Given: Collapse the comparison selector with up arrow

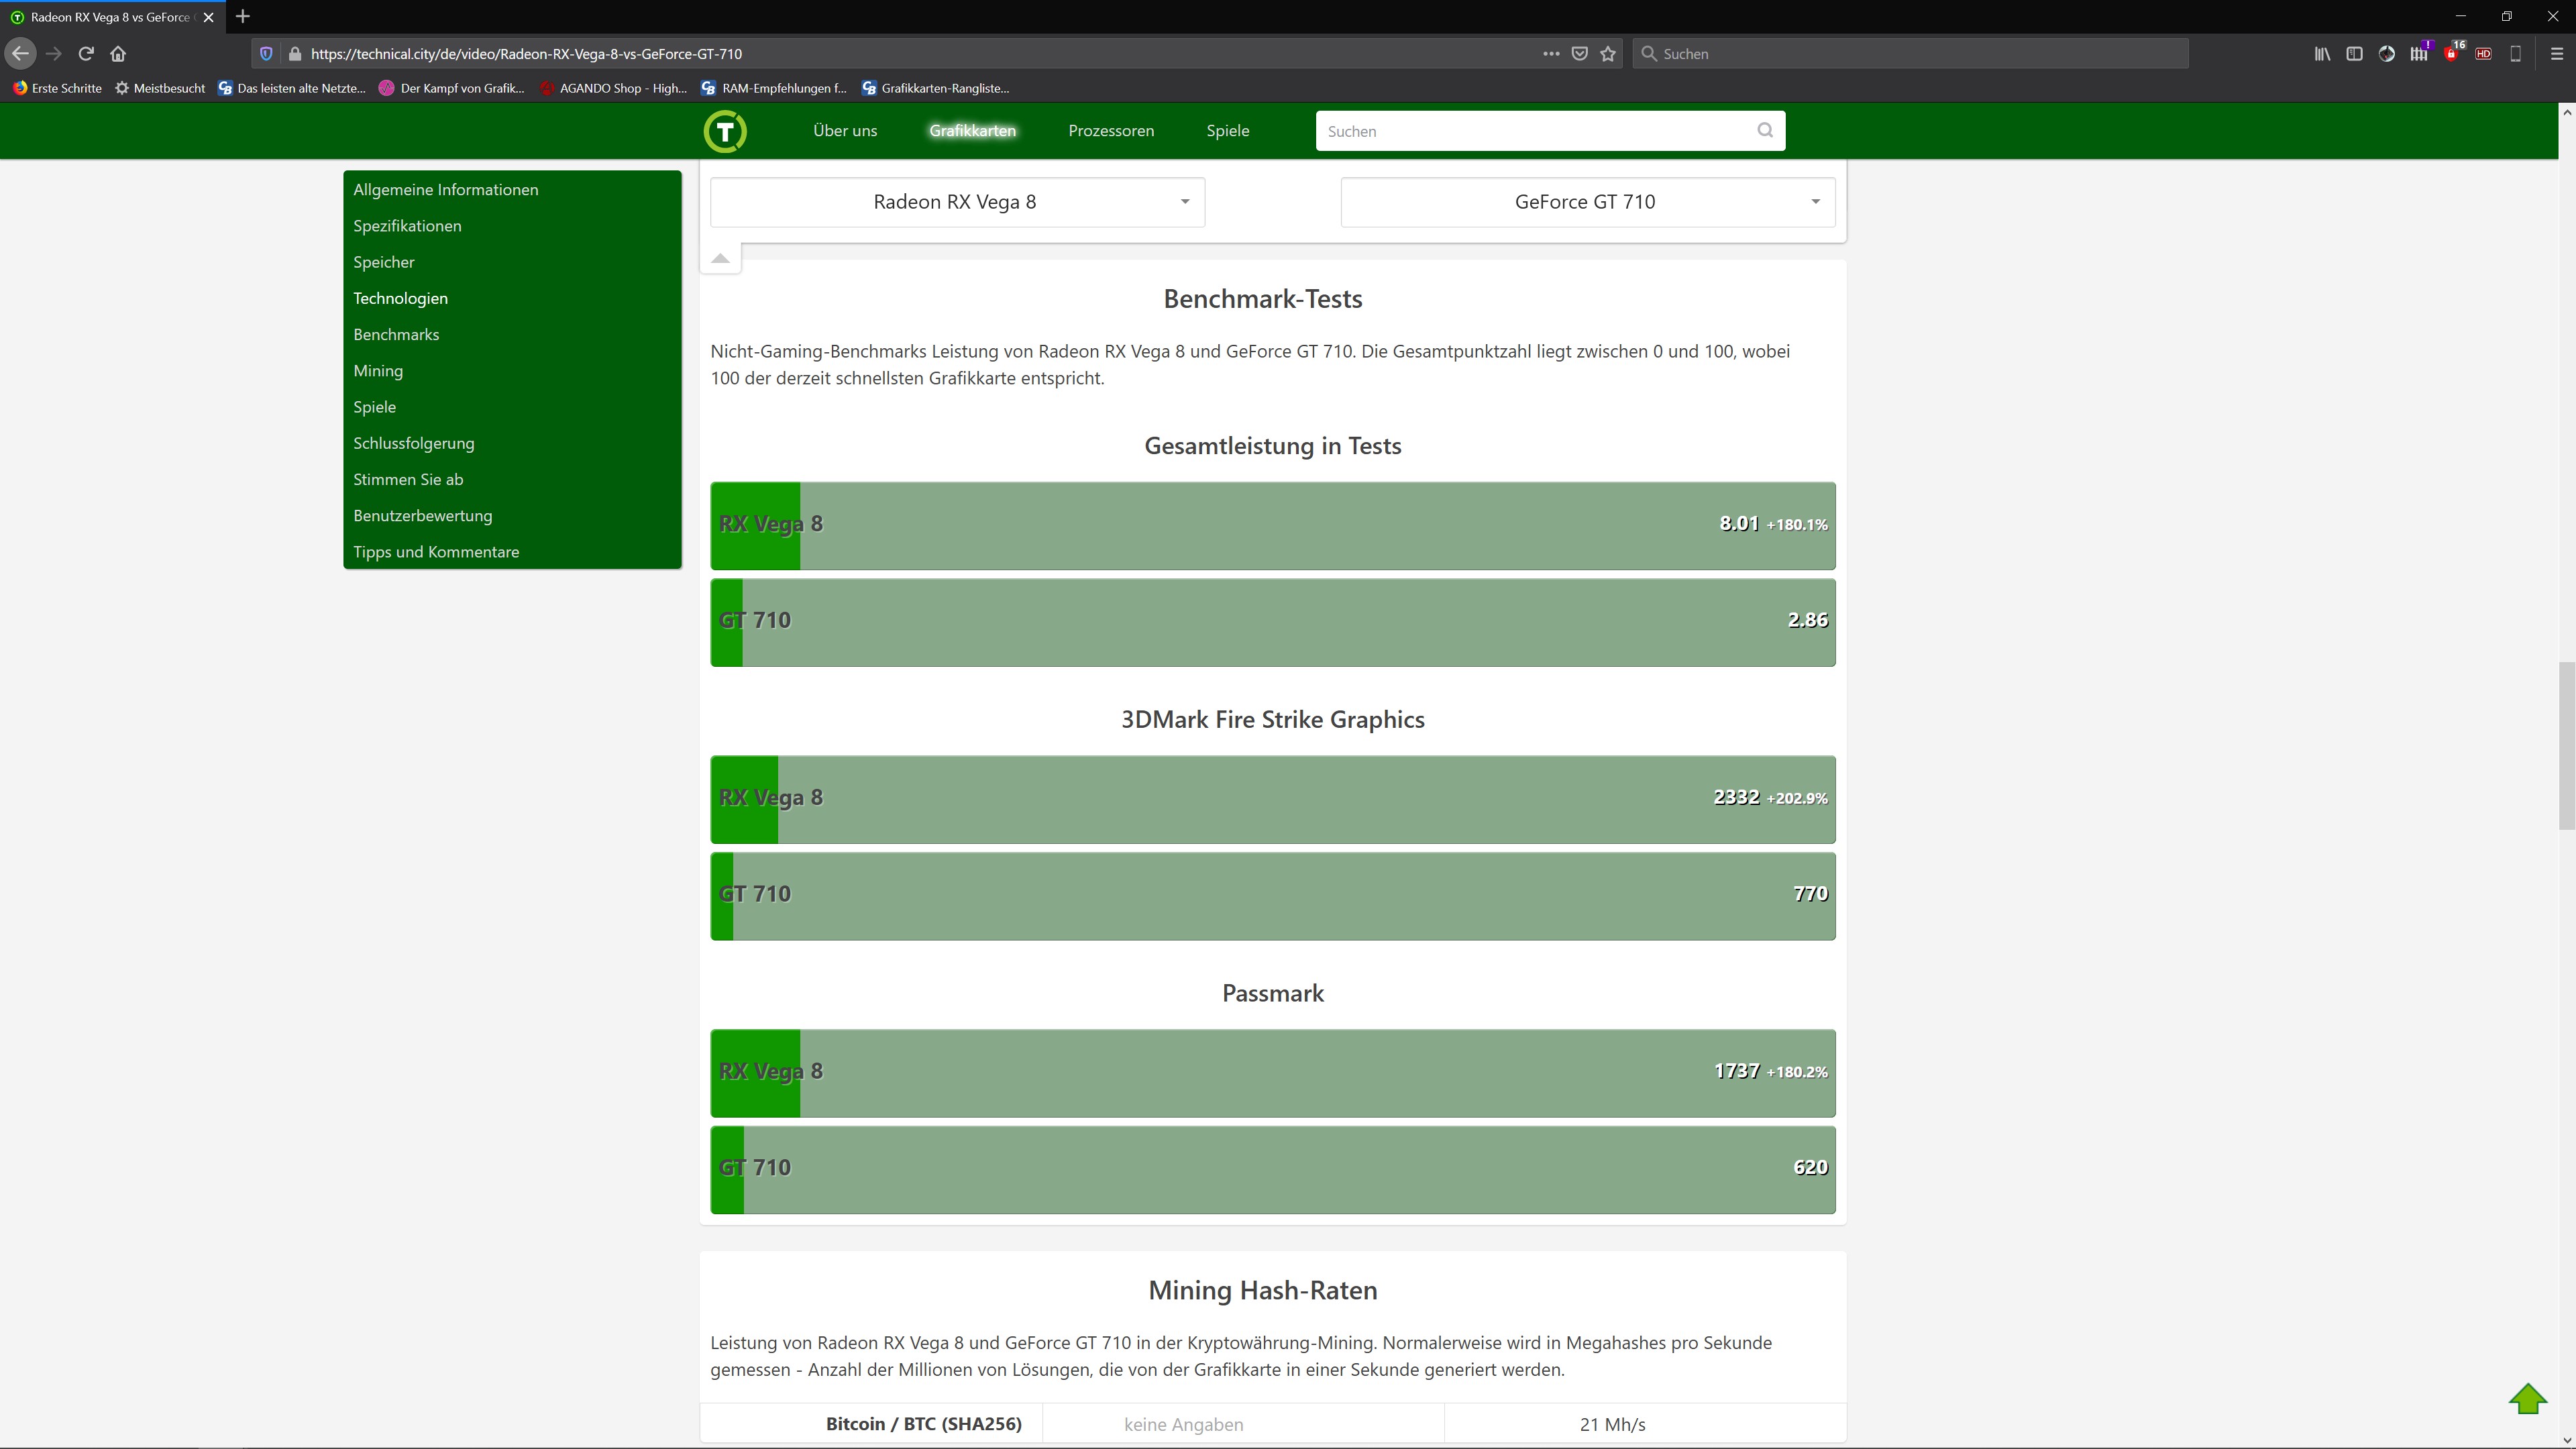Looking at the screenshot, I should click(x=720, y=258).
